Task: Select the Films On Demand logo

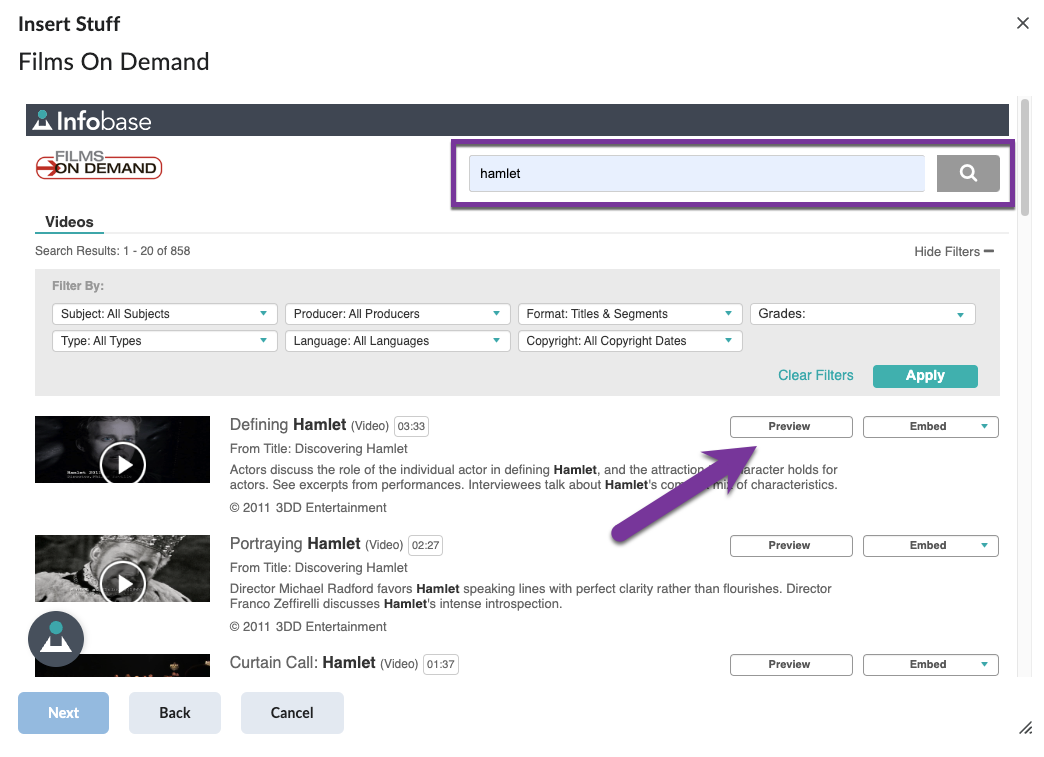Action: tap(98, 165)
